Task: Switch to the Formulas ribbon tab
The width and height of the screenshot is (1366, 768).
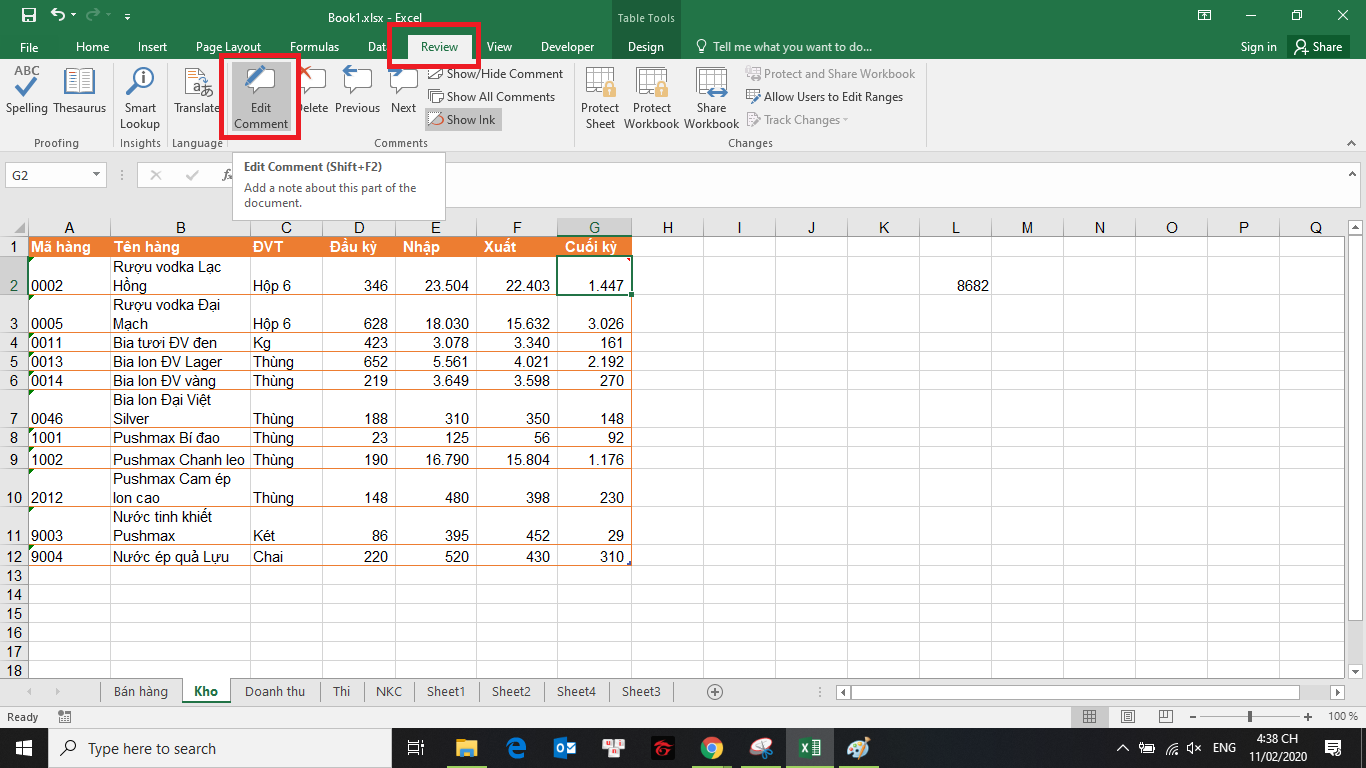Action: (314, 46)
